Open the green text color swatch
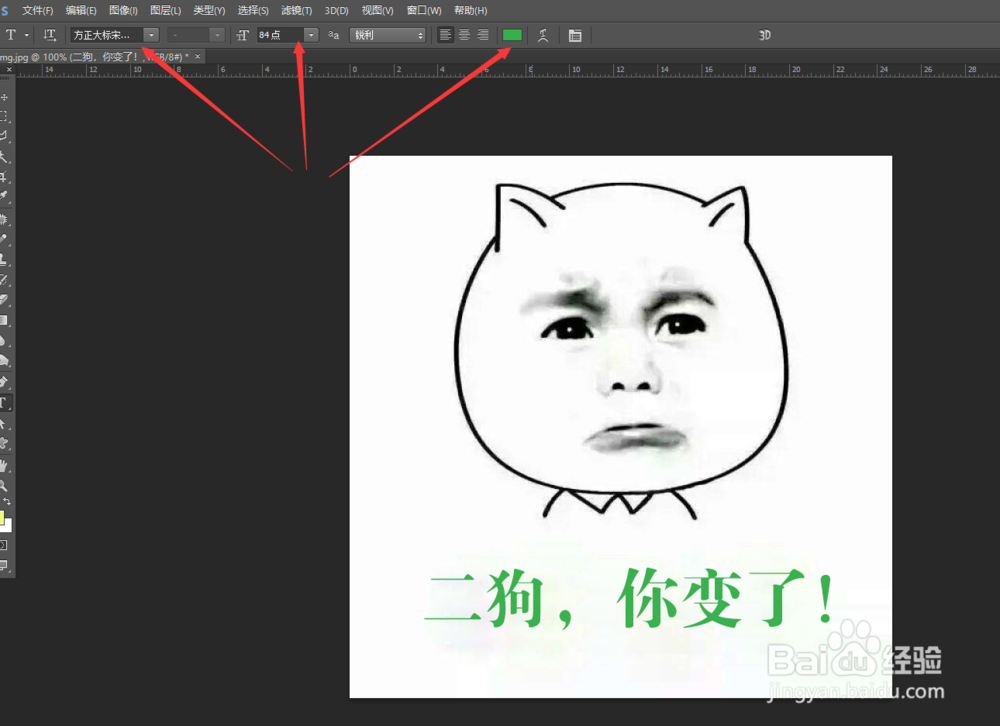1000x726 pixels. [512, 35]
